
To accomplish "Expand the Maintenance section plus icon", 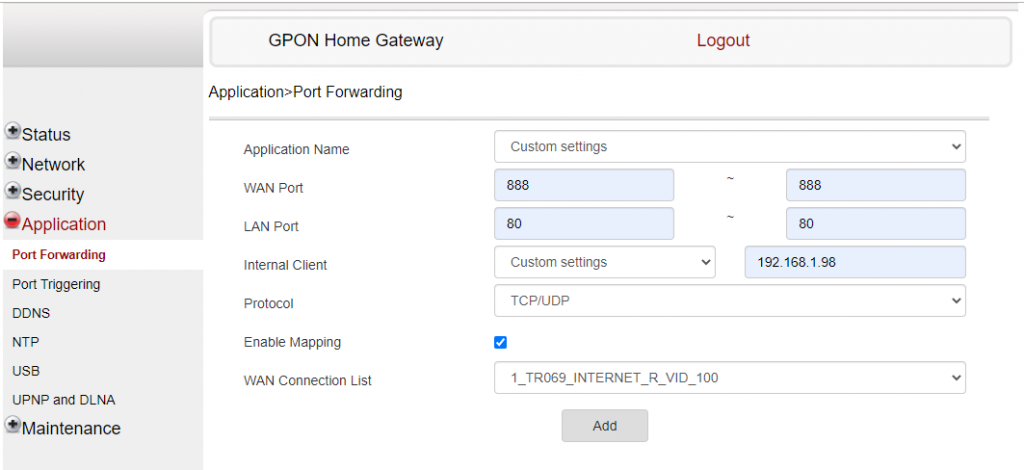I will 12,425.
